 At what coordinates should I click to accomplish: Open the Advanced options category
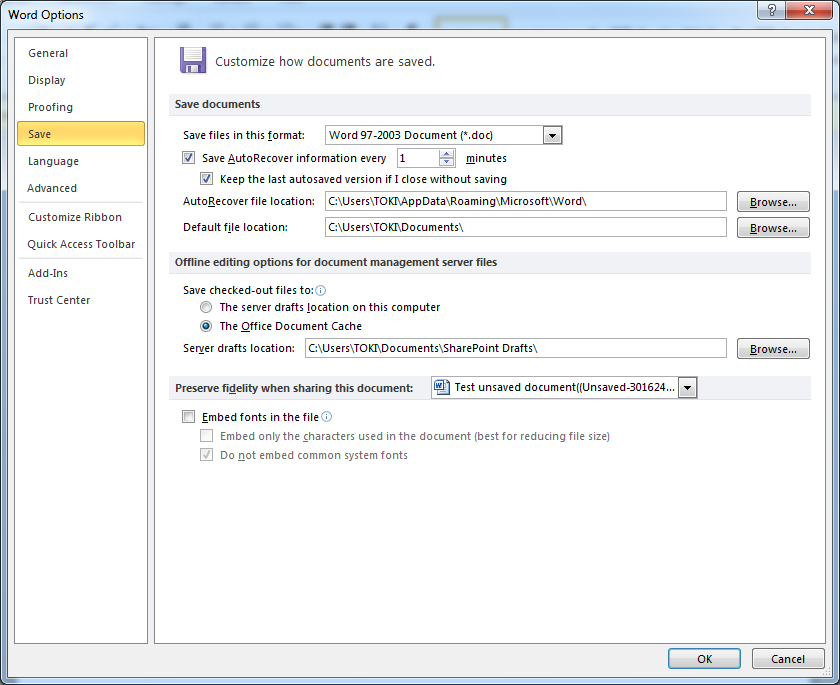pos(81,188)
